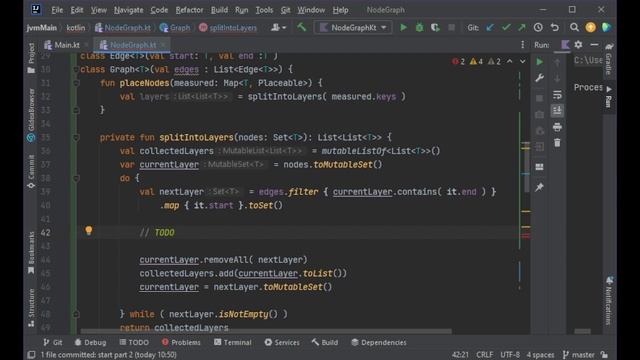The width and height of the screenshot is (640, 360).
Task: Open the user account dropdown in the toolbar
Action: click(278, 27)
